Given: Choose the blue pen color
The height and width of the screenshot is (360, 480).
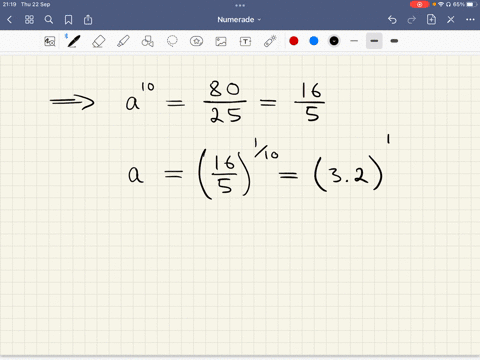Looking at the screenshot, I should coord(314,41).
